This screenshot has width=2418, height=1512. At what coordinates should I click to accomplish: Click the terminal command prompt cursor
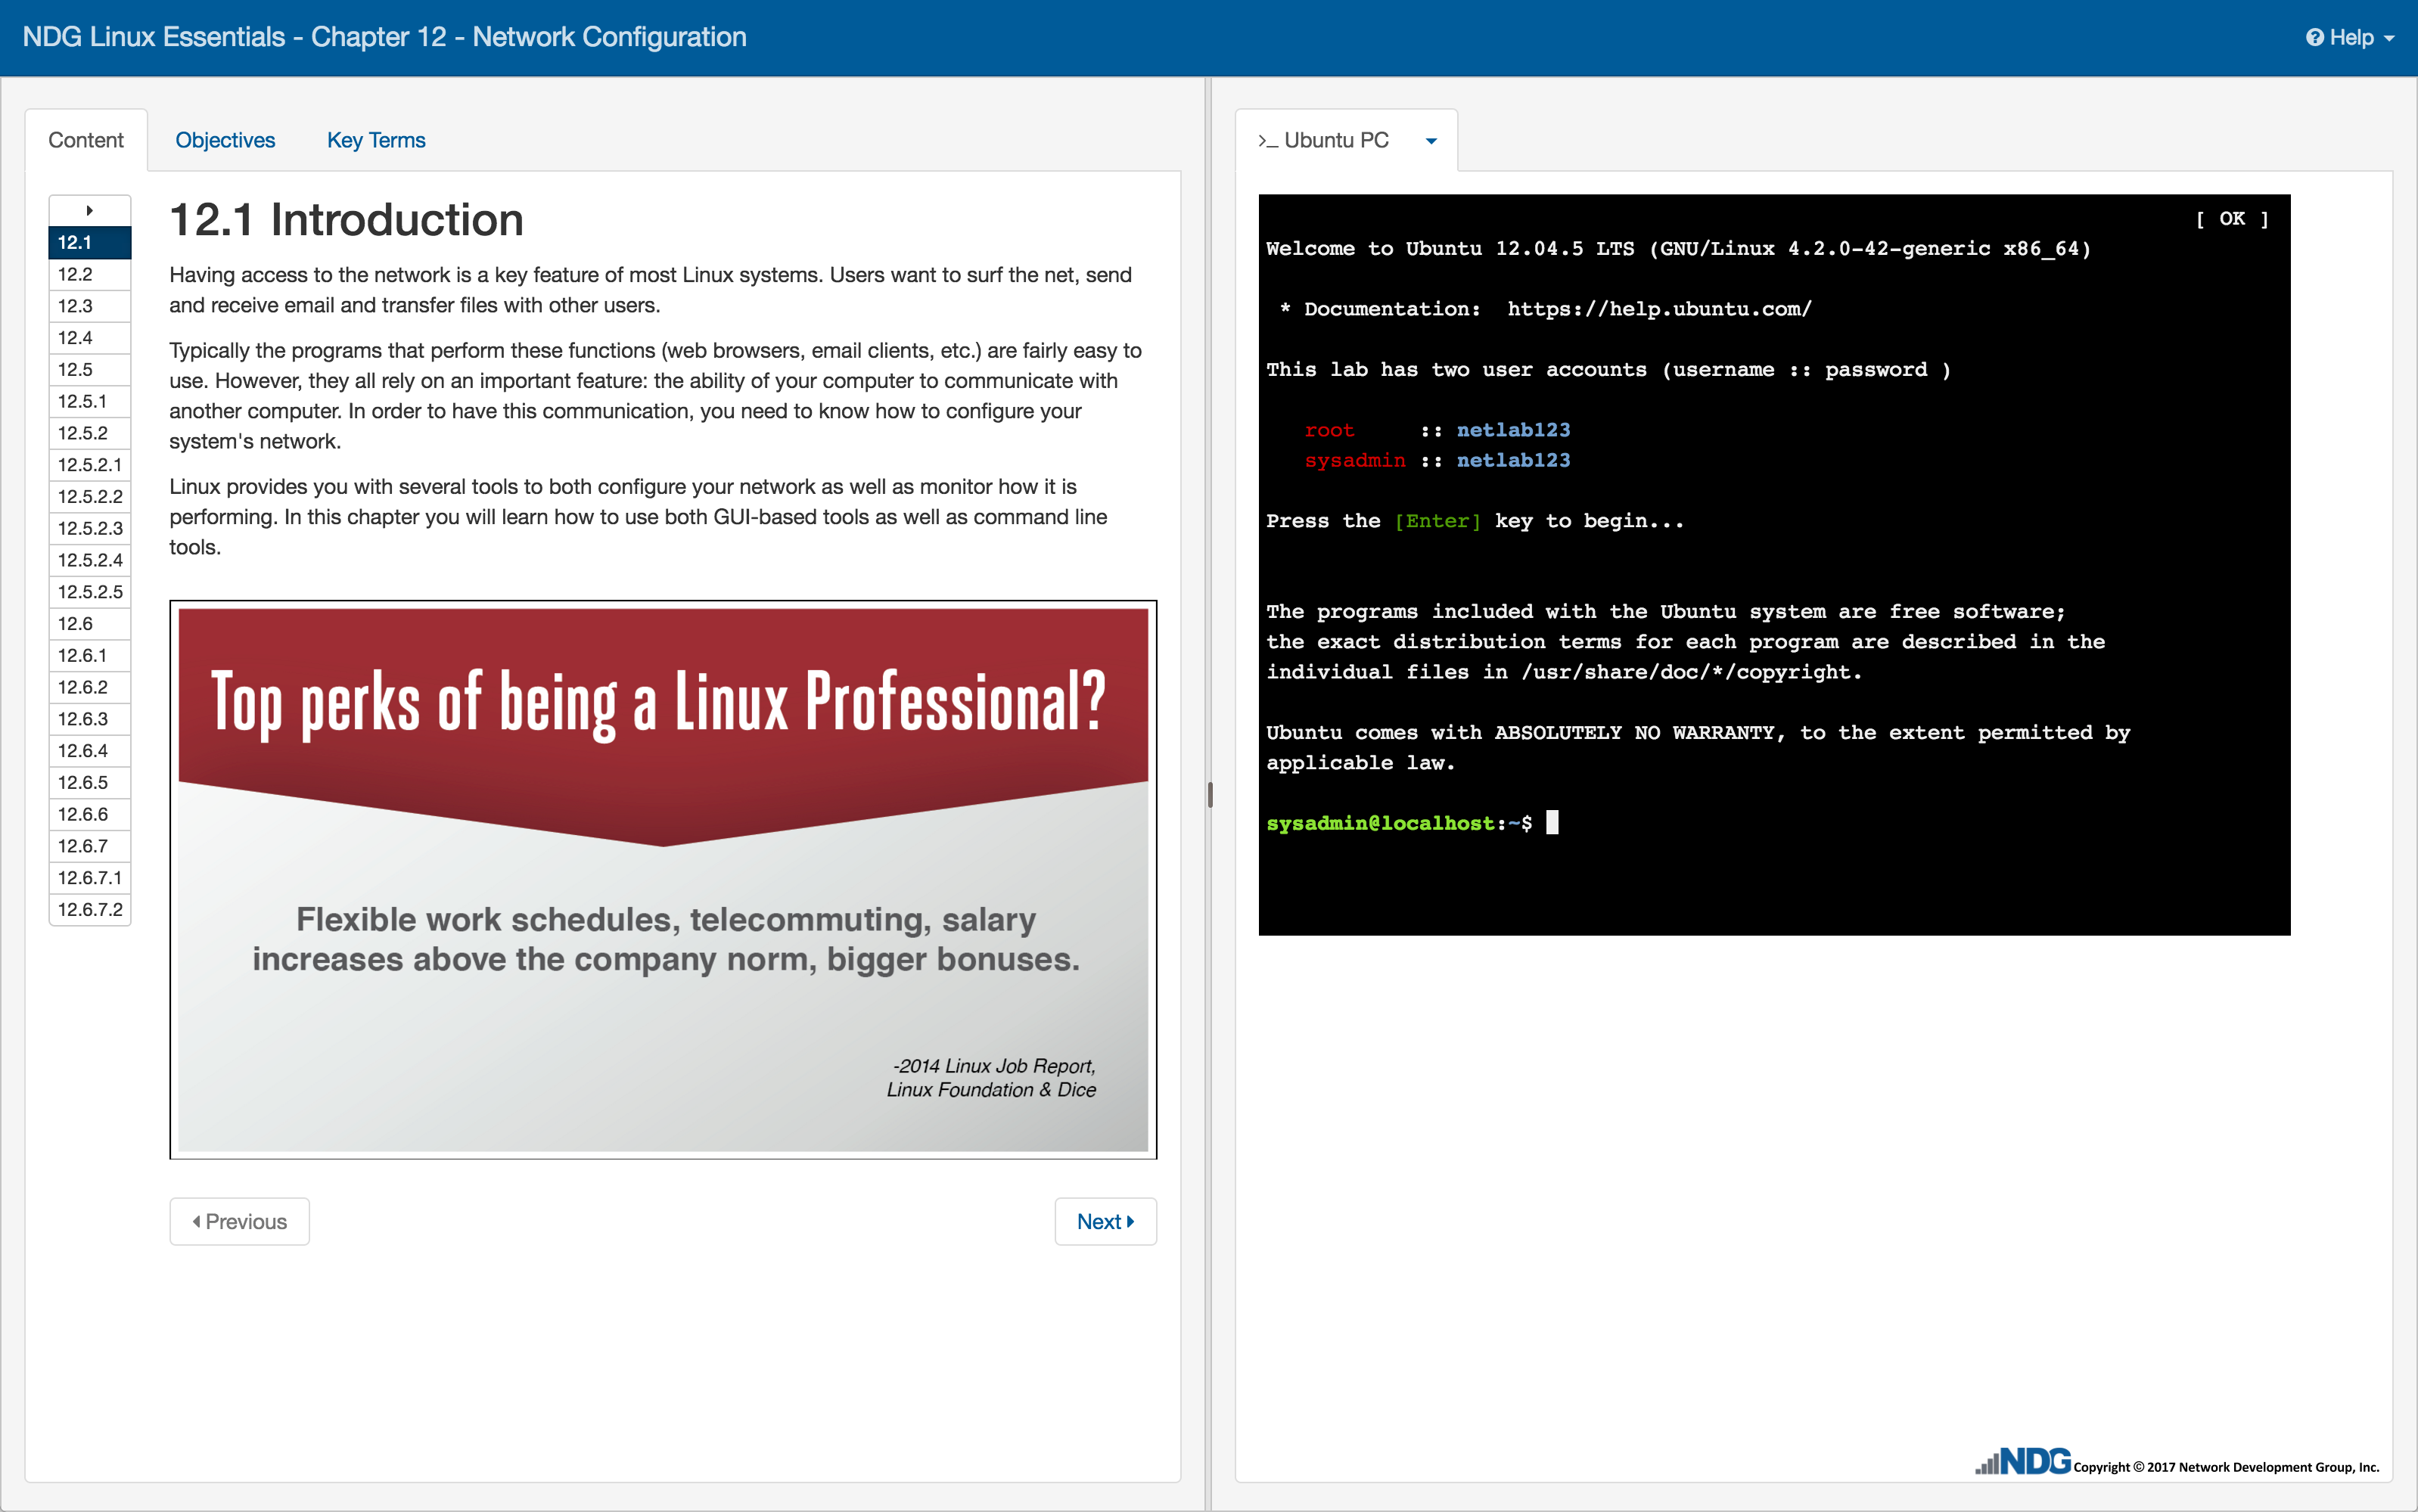pos(1552,822)
